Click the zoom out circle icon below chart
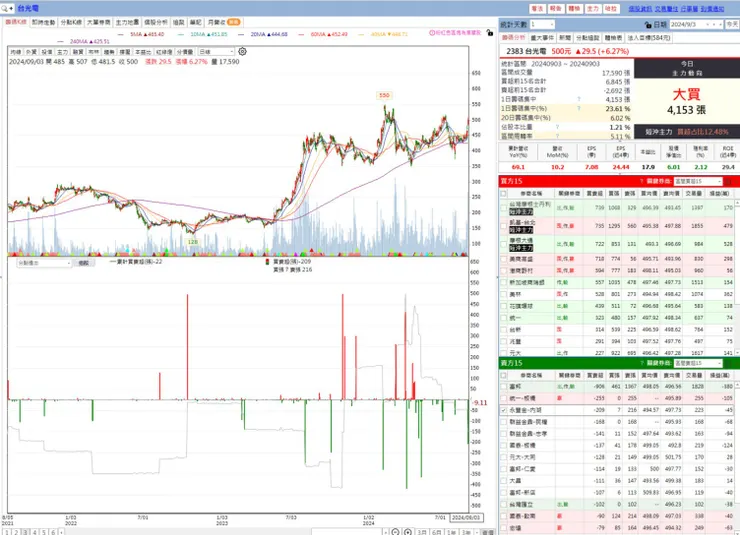 tap(395, 532)
